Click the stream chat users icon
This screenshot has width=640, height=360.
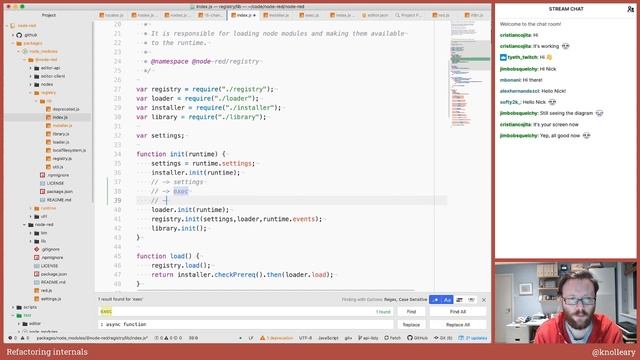pyautogui.click(x=630, y=9)
